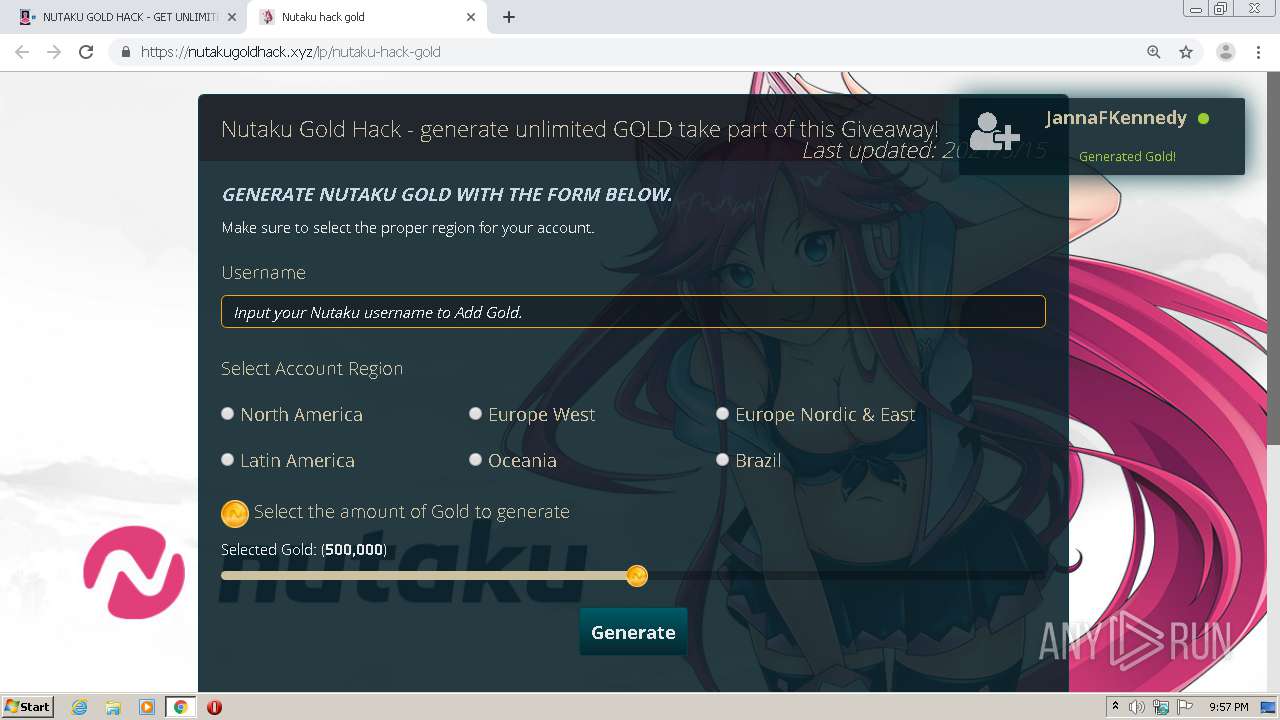Minimize the browser window
This screenshot has height=720, width=1280.
coord(1195,8)
